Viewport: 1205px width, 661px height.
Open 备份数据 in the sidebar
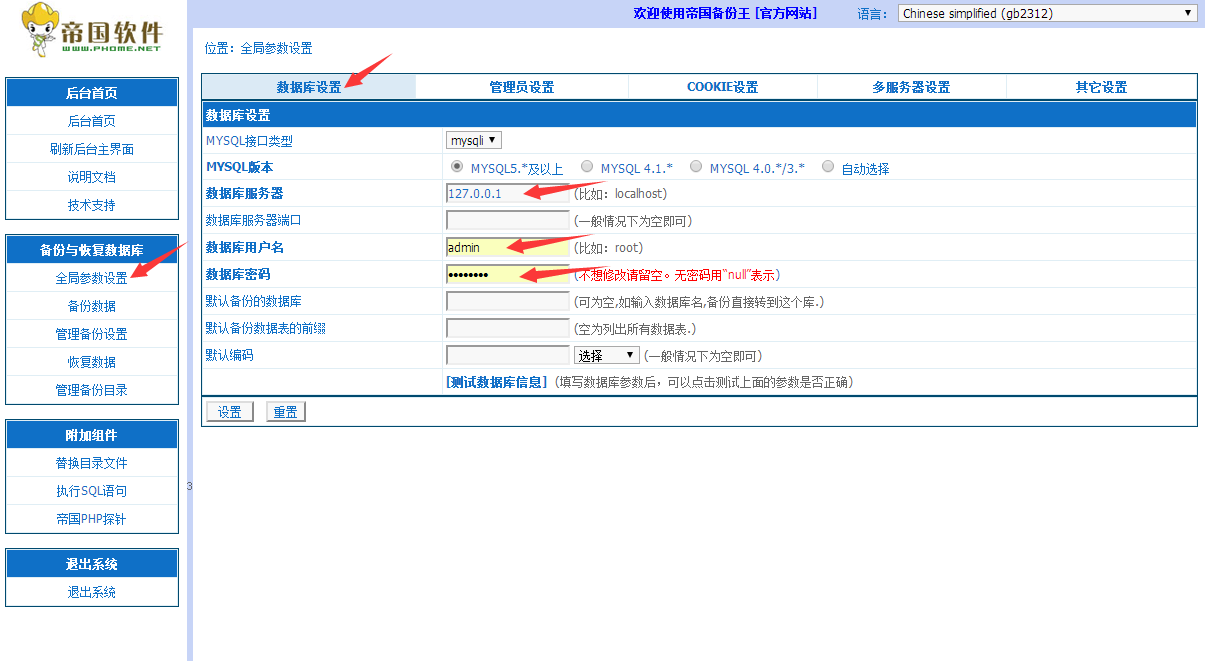click(x=92, y=306)
